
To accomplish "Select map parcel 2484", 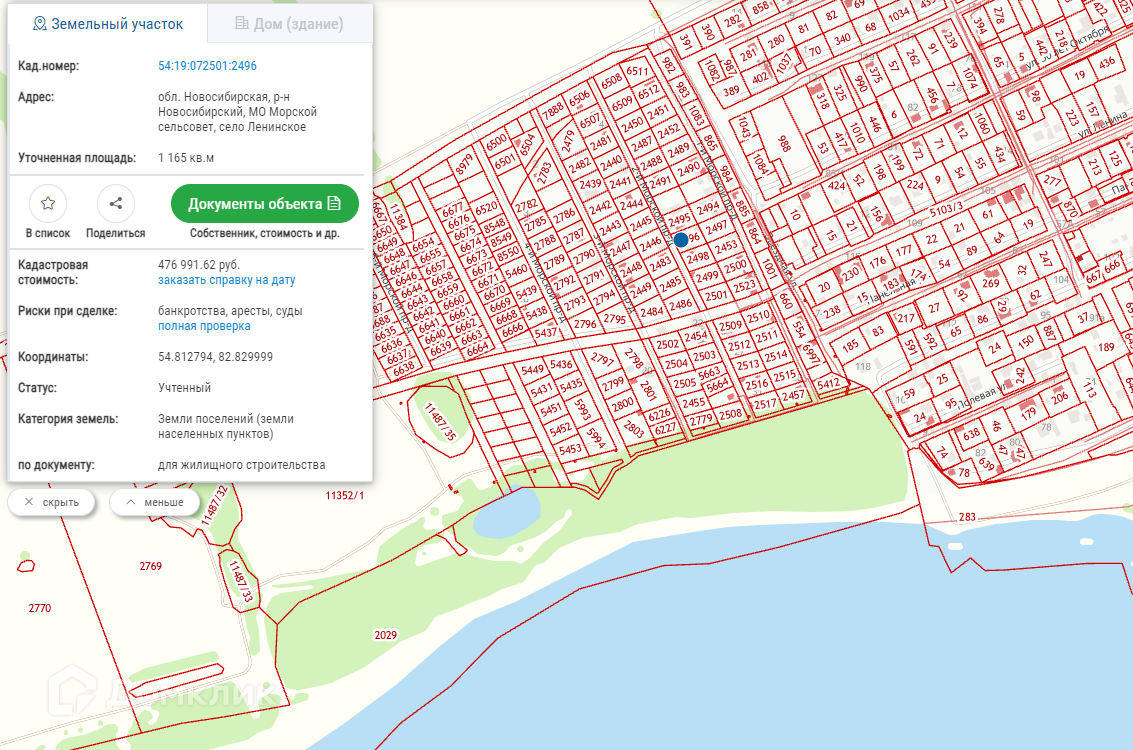I will pos(652,311).
